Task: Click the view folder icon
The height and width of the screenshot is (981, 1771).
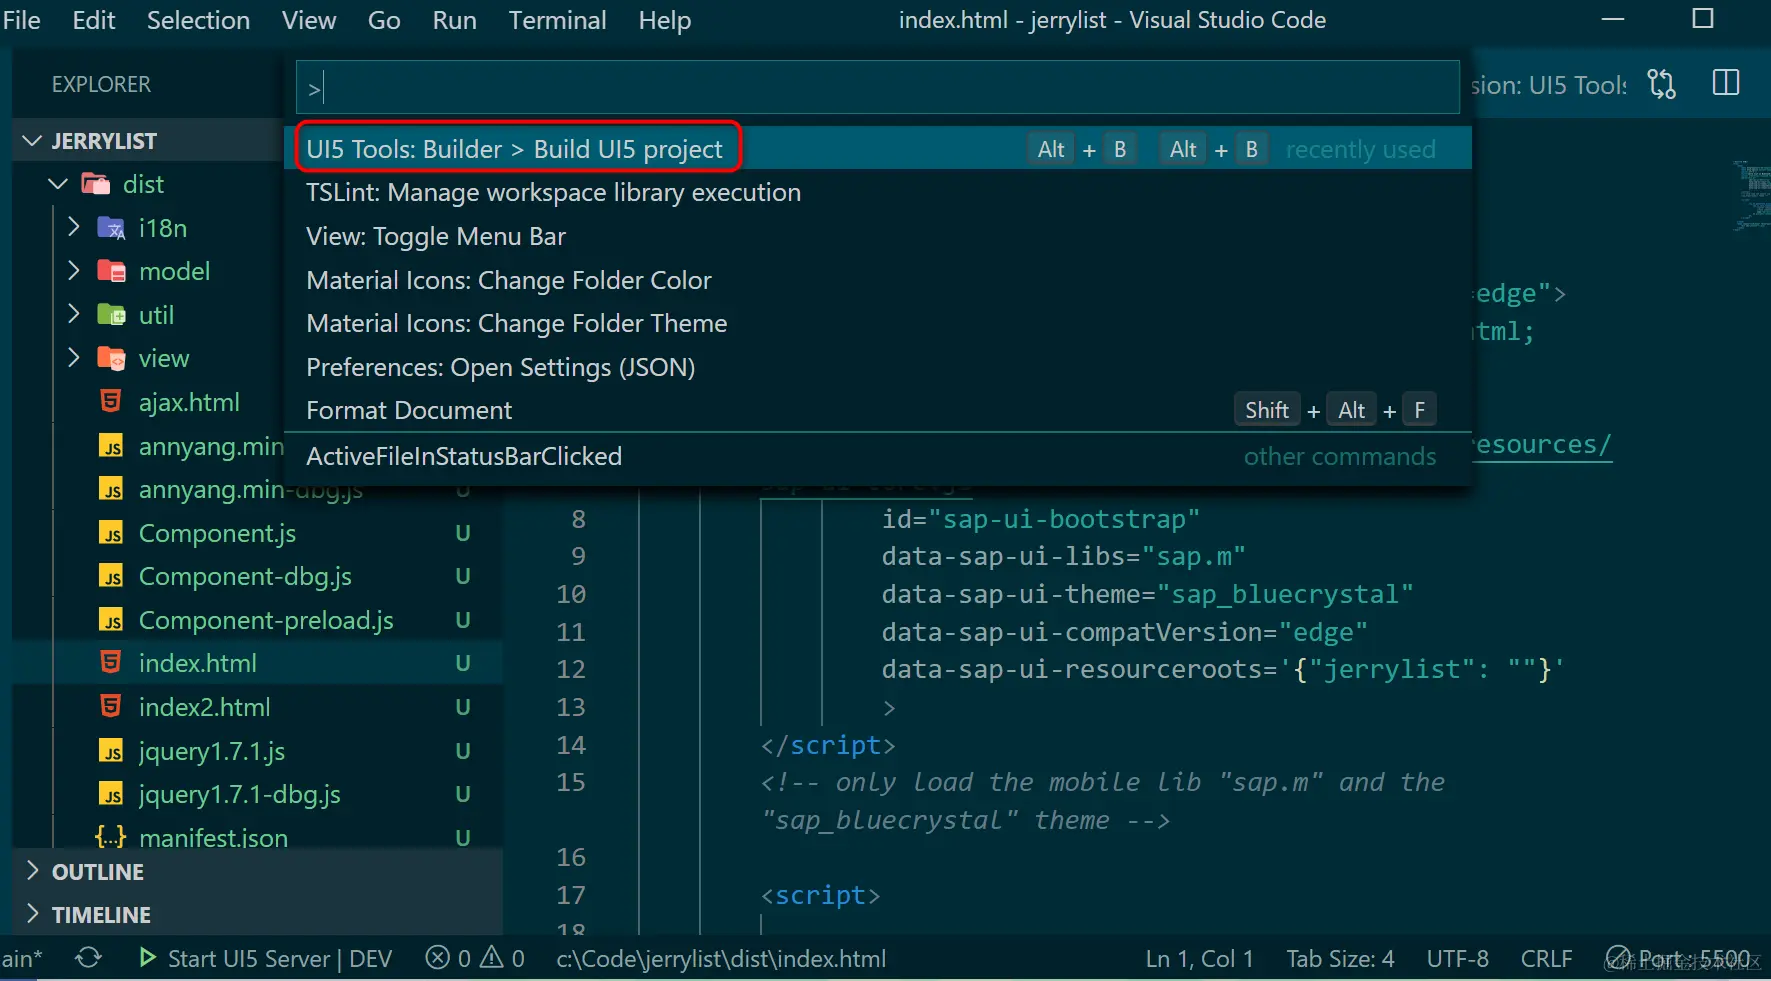Action: 111,358
